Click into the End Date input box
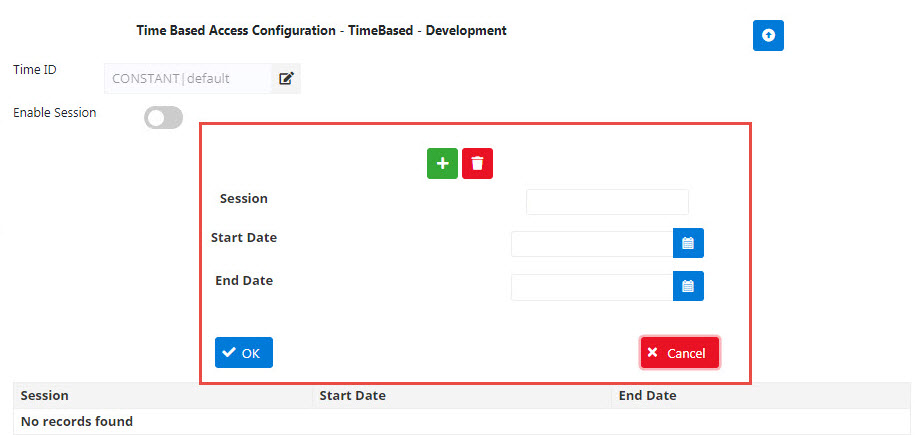The width and height of the screenshot is (917, 435). coord(592,287)
